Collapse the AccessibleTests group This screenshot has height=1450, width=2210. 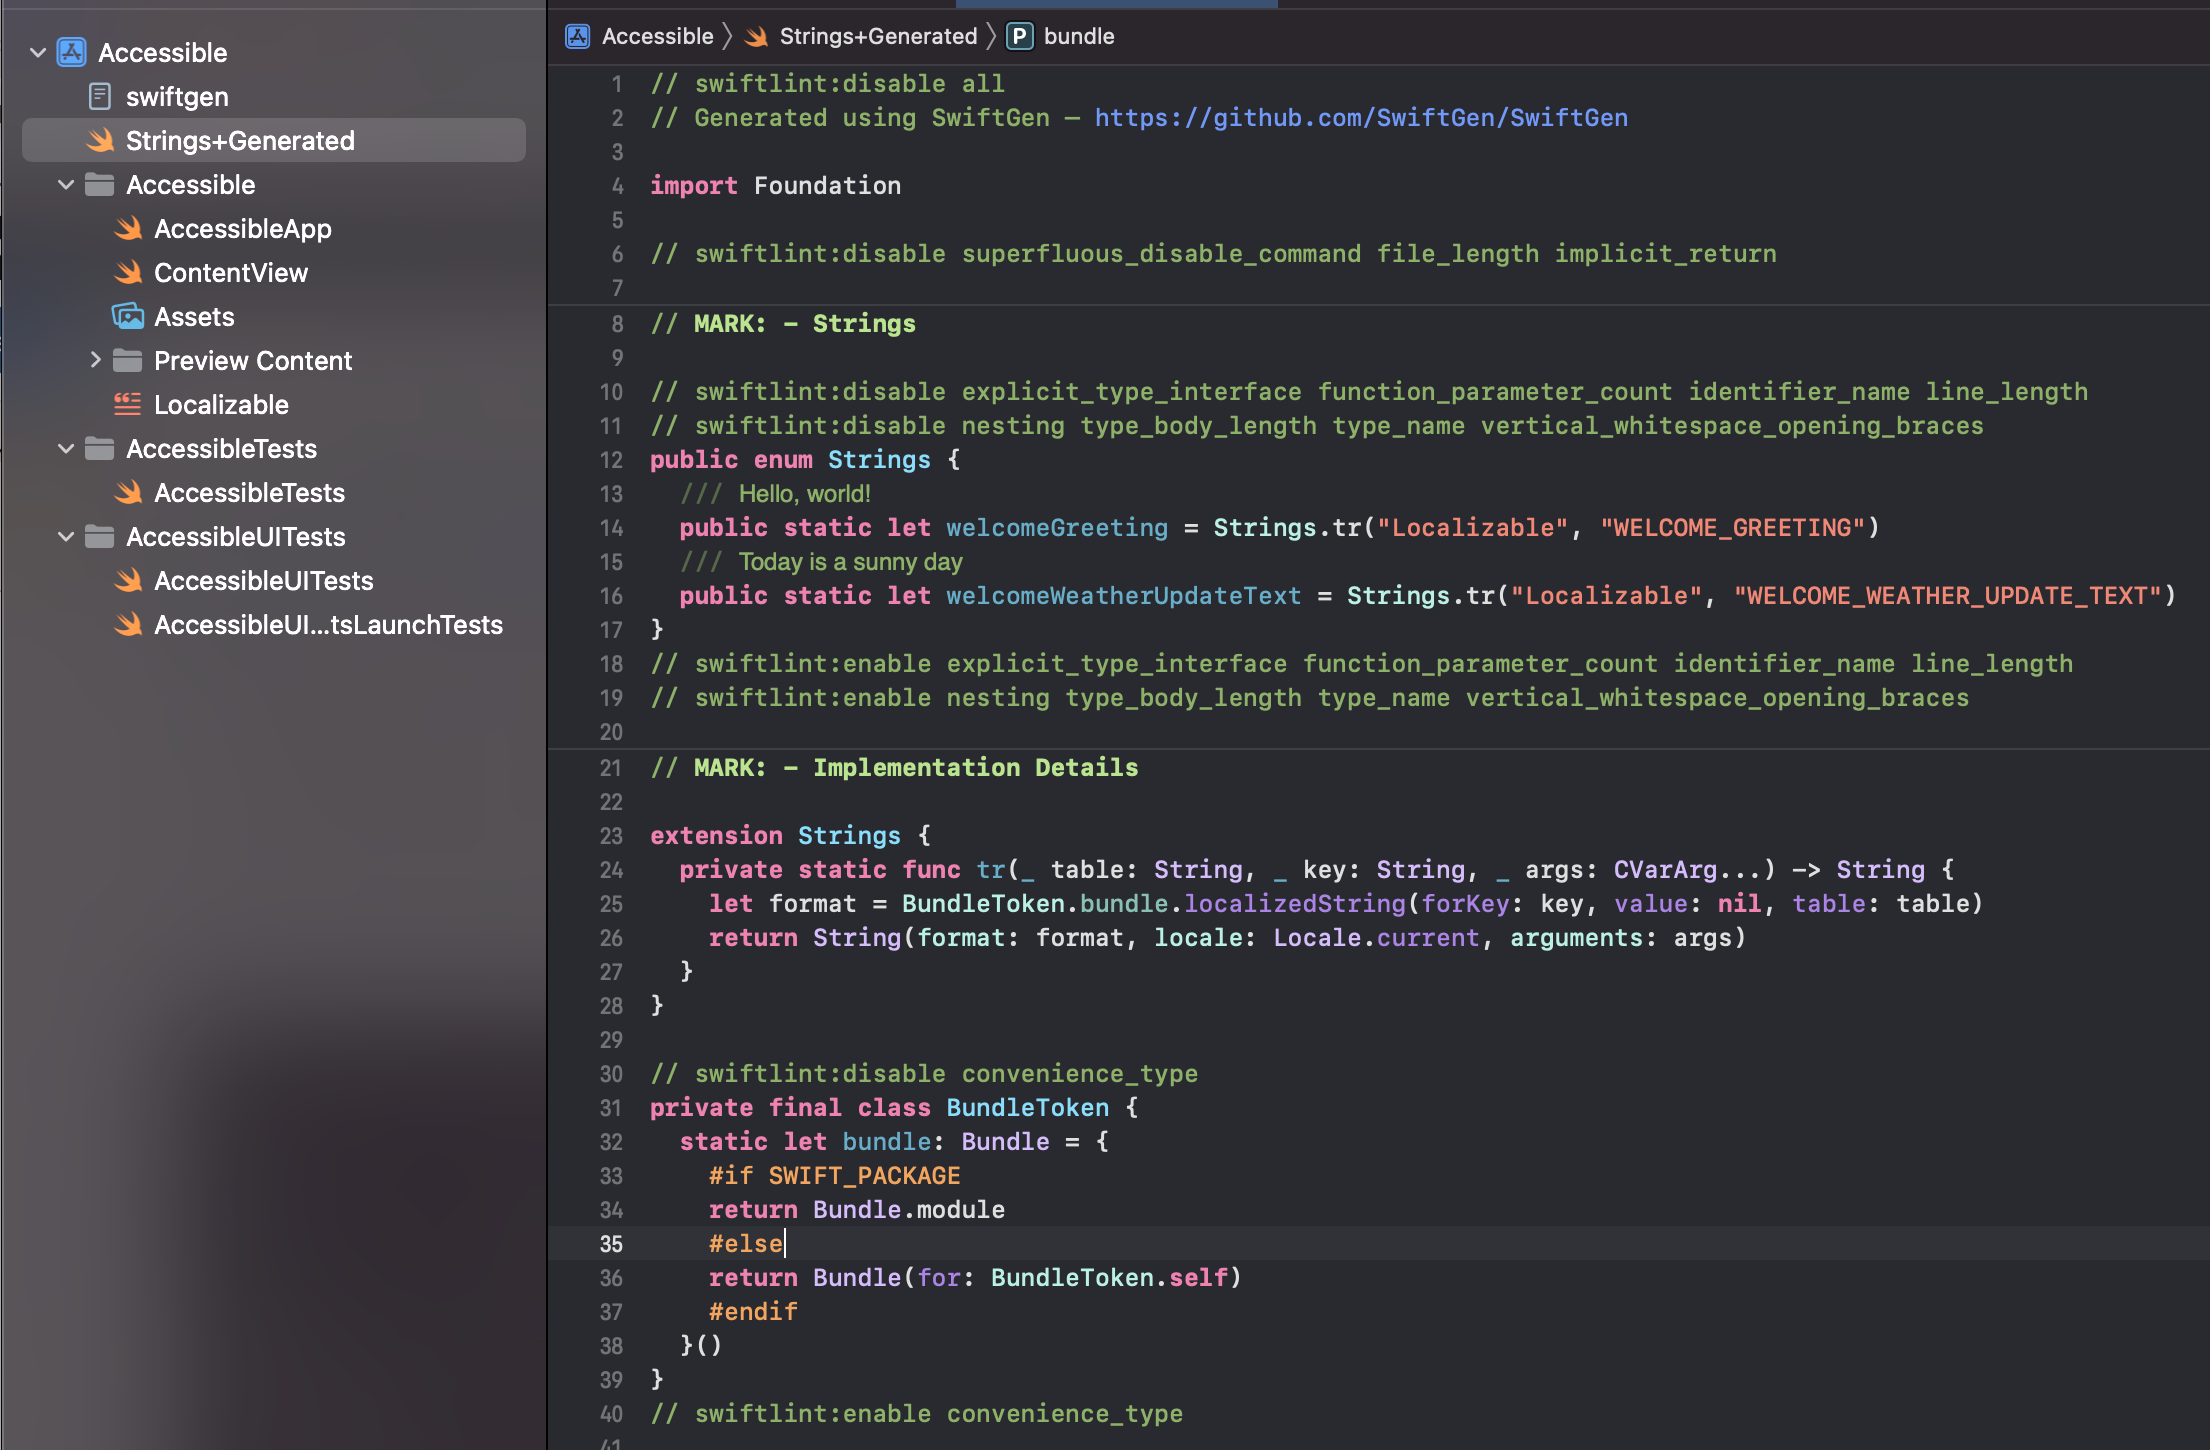pyautogui.click(x=66, y=449)
